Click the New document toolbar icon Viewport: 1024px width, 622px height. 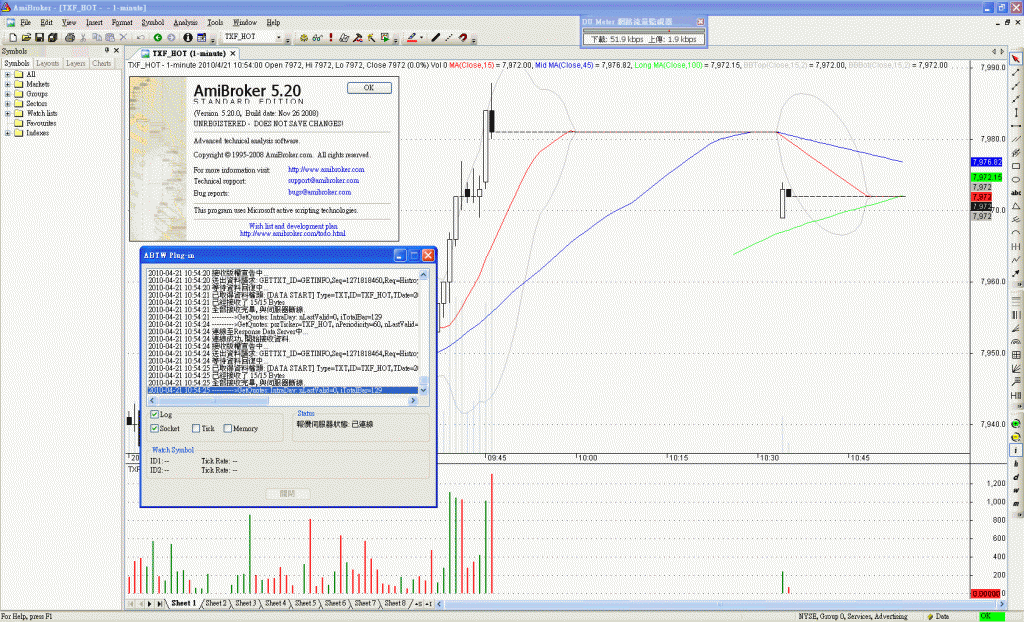pos(12,38)
